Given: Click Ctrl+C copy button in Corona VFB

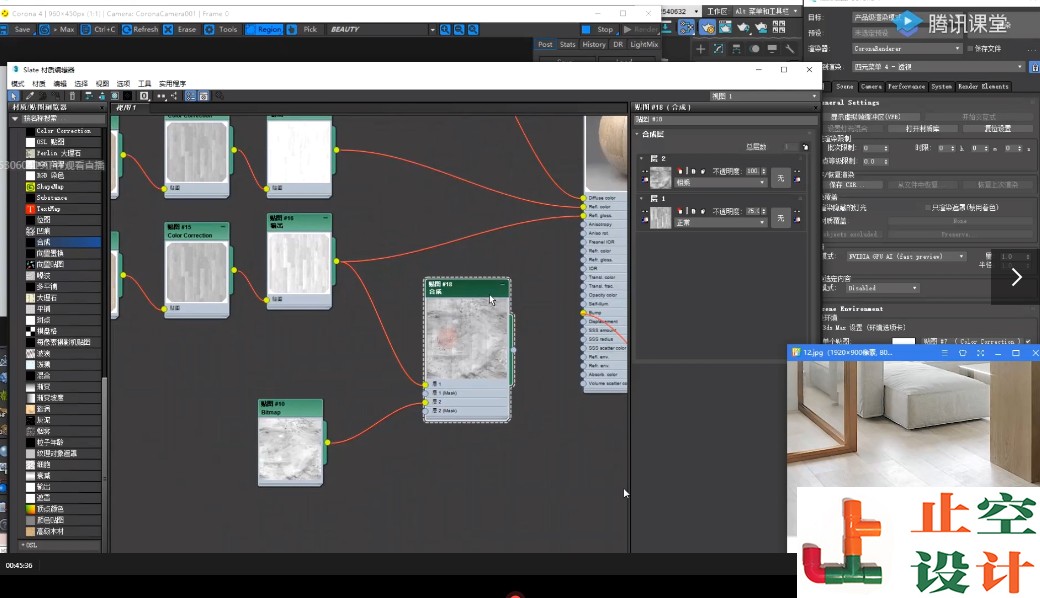Looking at the screenshot, I should tap(98, 29).
